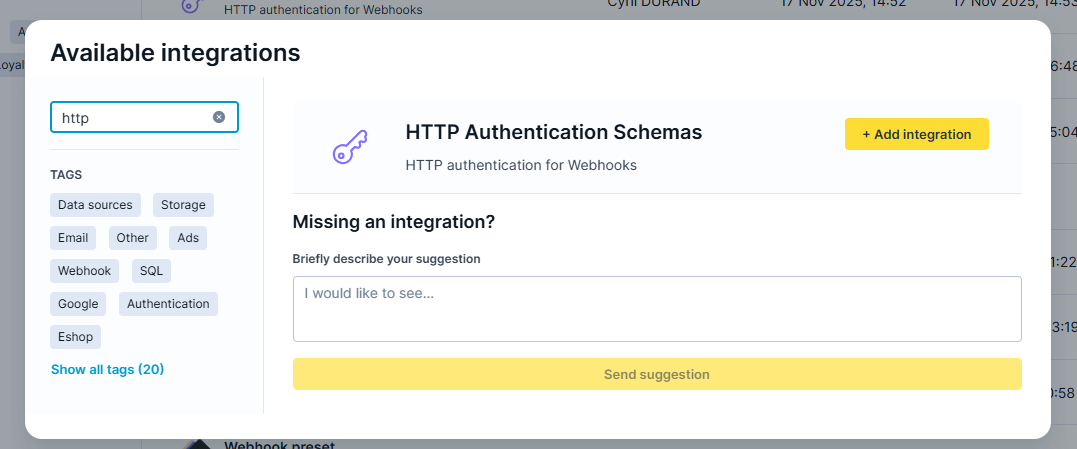Clear the http search field text
Screen dimensions: 1077x449
[219, 117]
